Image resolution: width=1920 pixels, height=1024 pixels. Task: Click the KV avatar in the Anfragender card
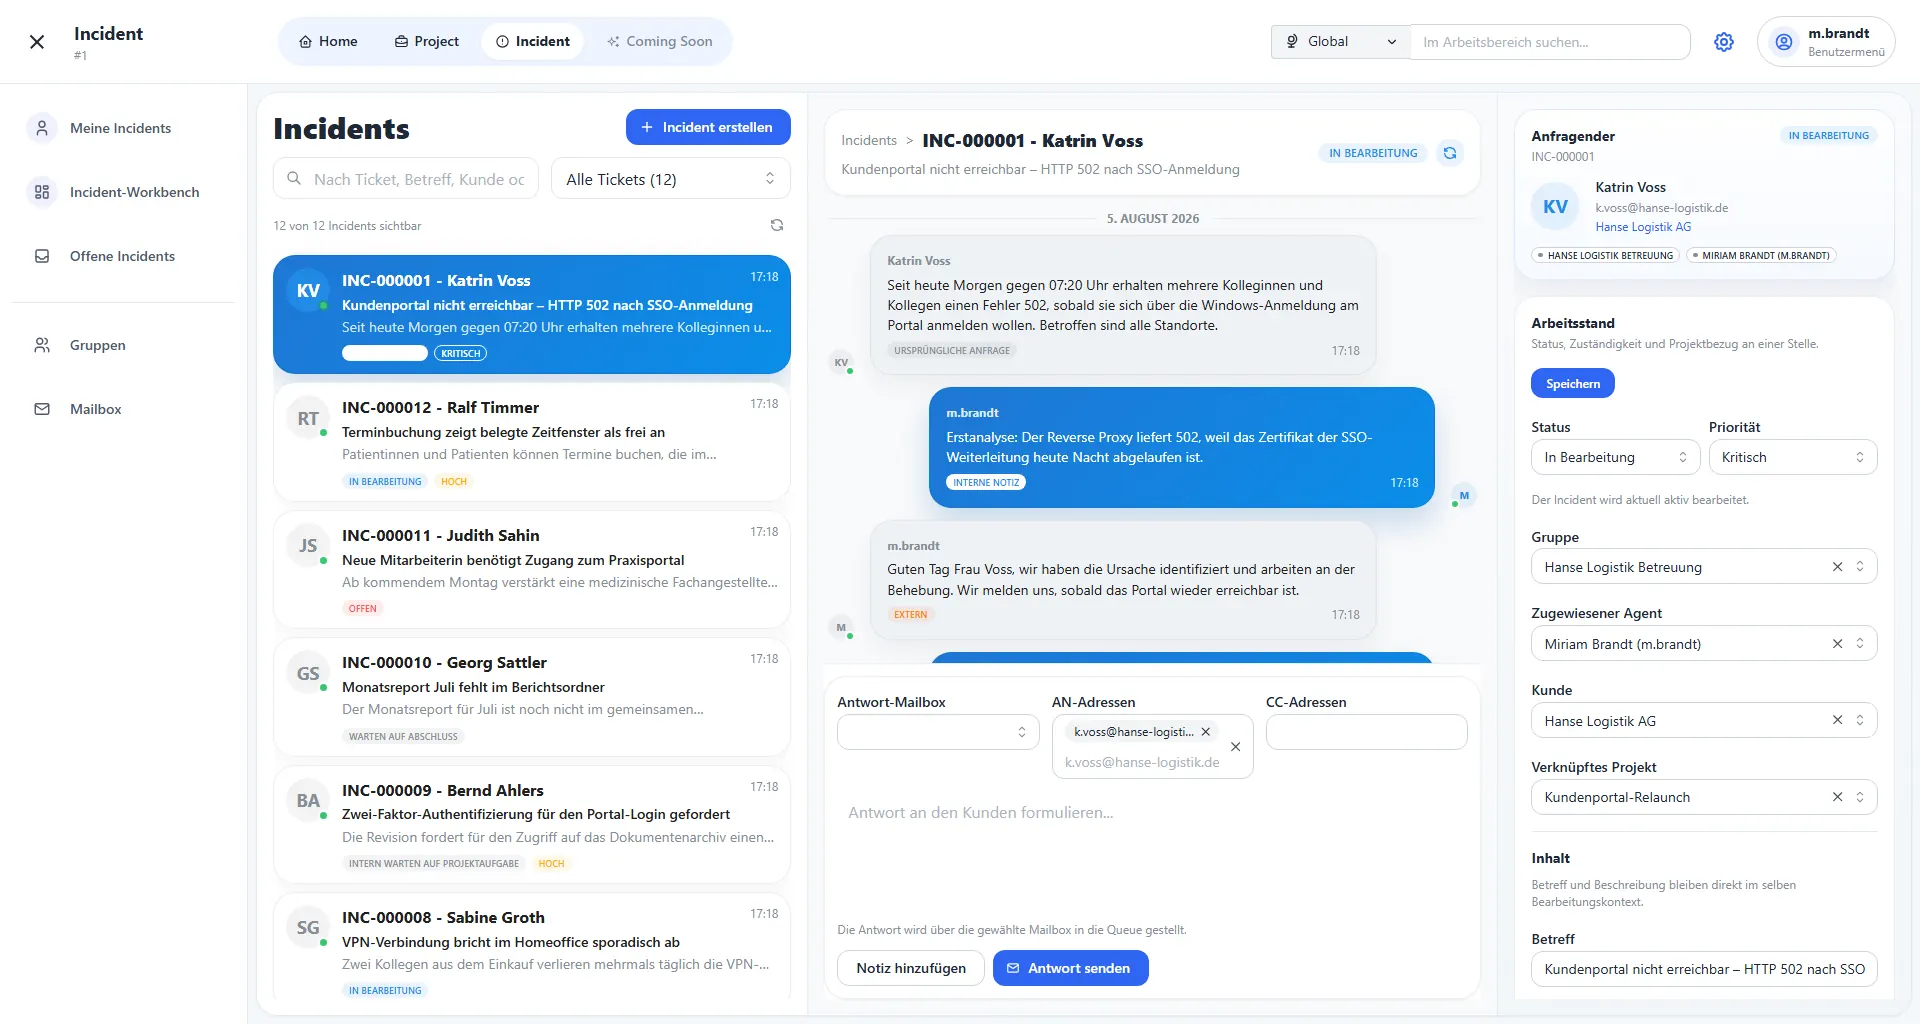[x=1555, y=207]
